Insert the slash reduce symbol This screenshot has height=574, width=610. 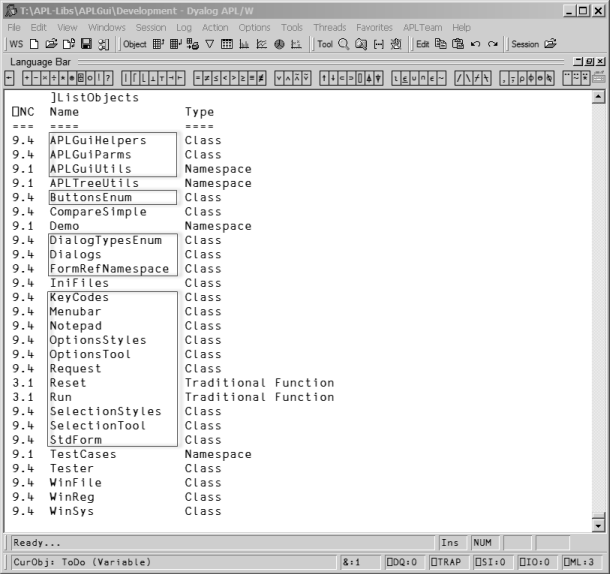[x=459, y=79]
